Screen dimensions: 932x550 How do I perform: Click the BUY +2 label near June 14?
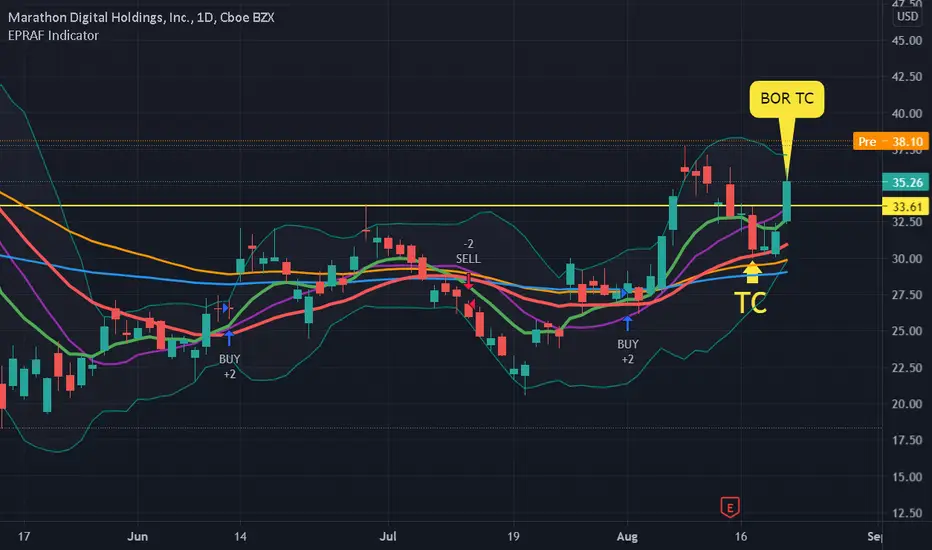[229, 366]
